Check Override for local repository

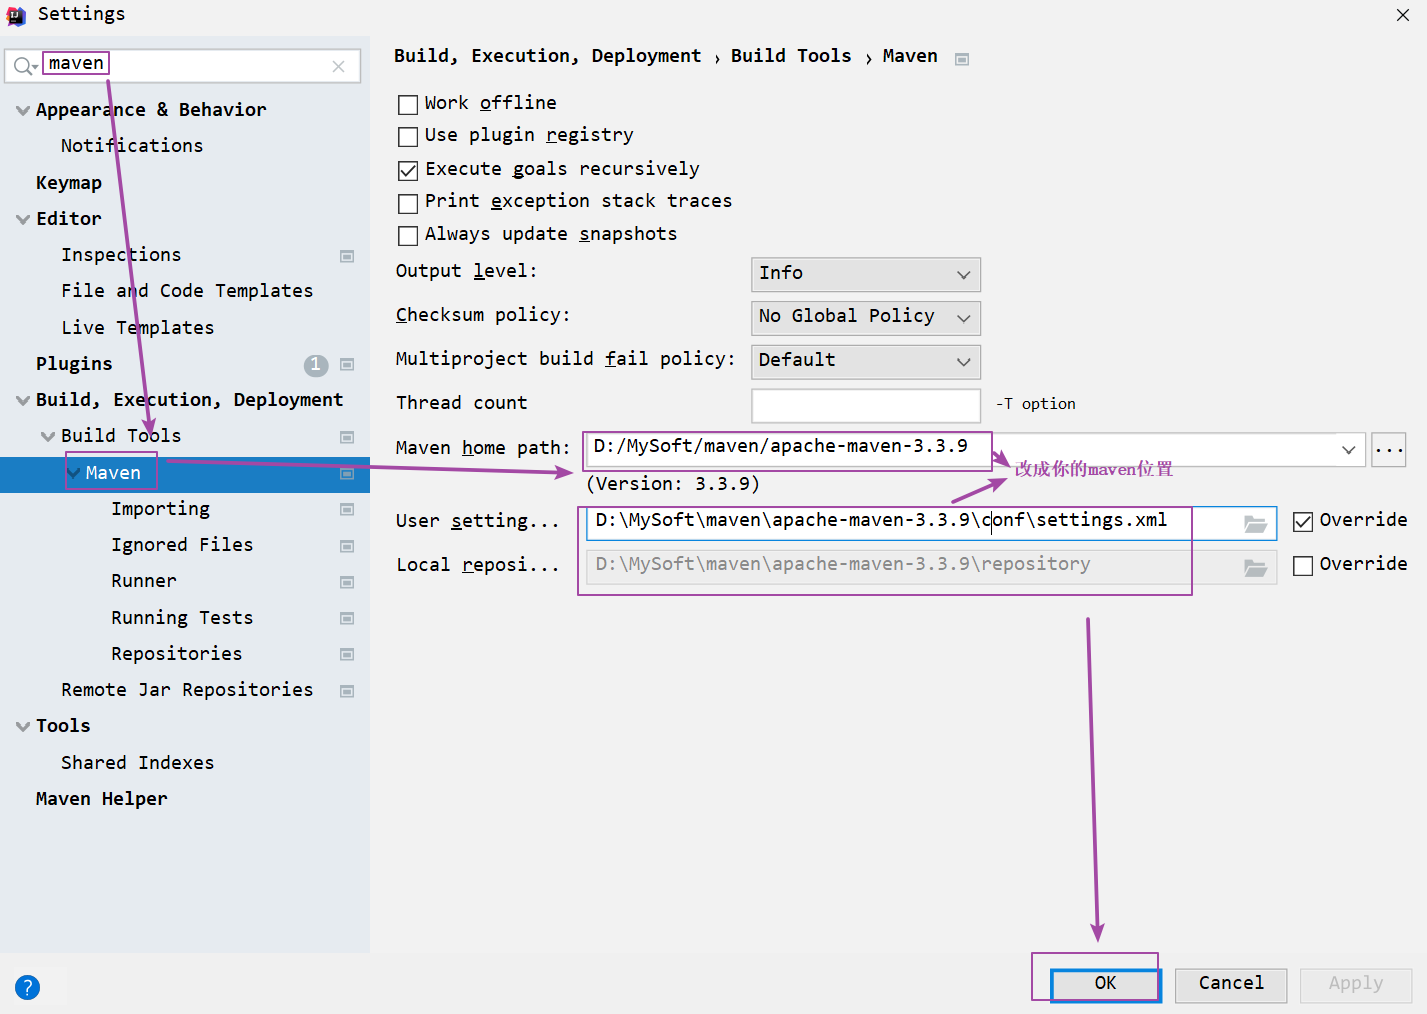1303,566
